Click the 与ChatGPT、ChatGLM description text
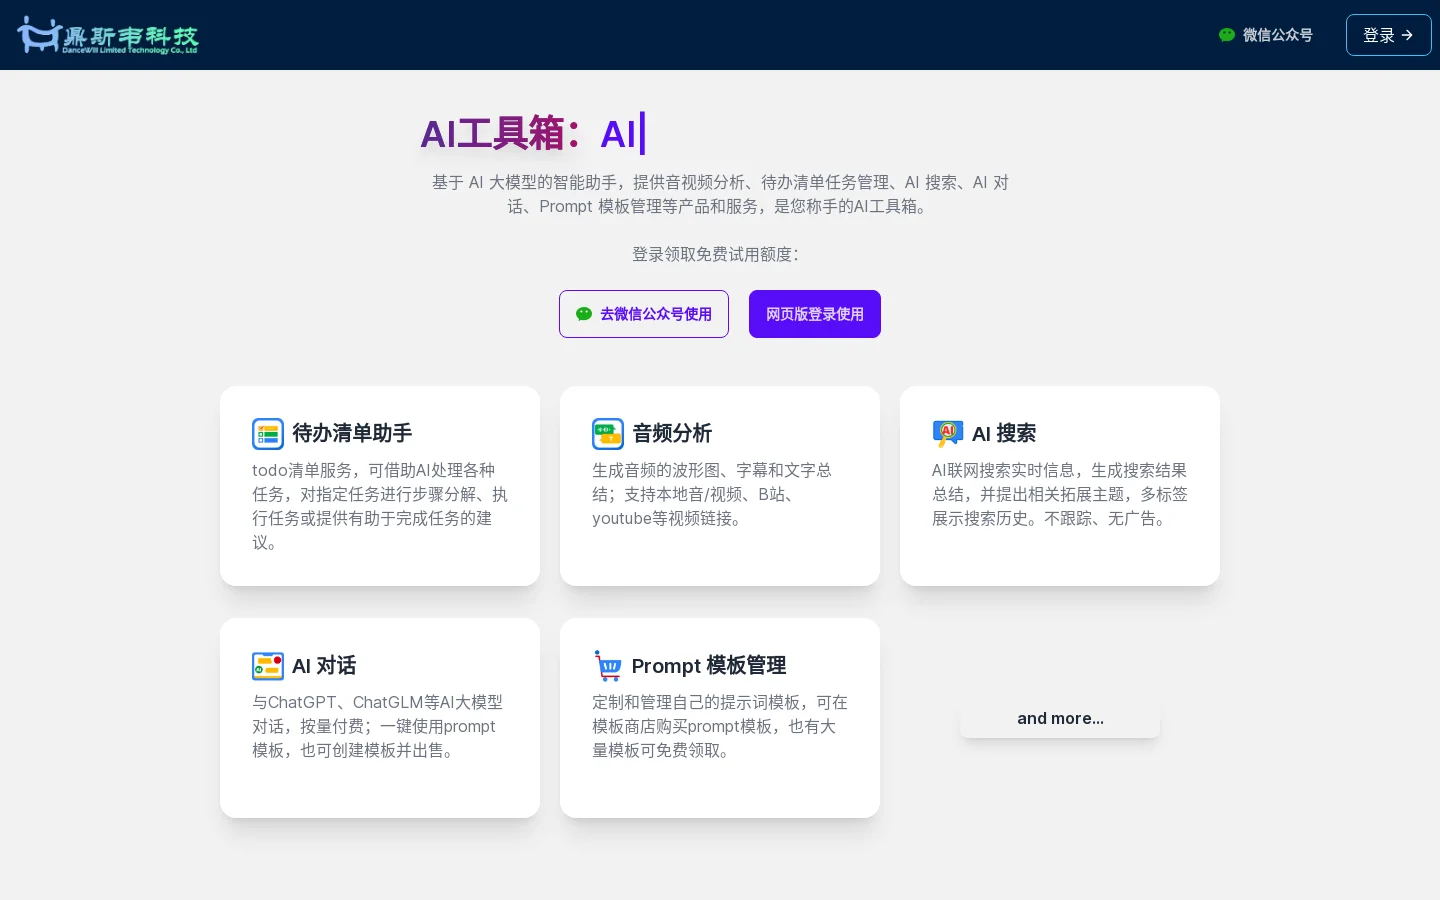 click(380, 726)
